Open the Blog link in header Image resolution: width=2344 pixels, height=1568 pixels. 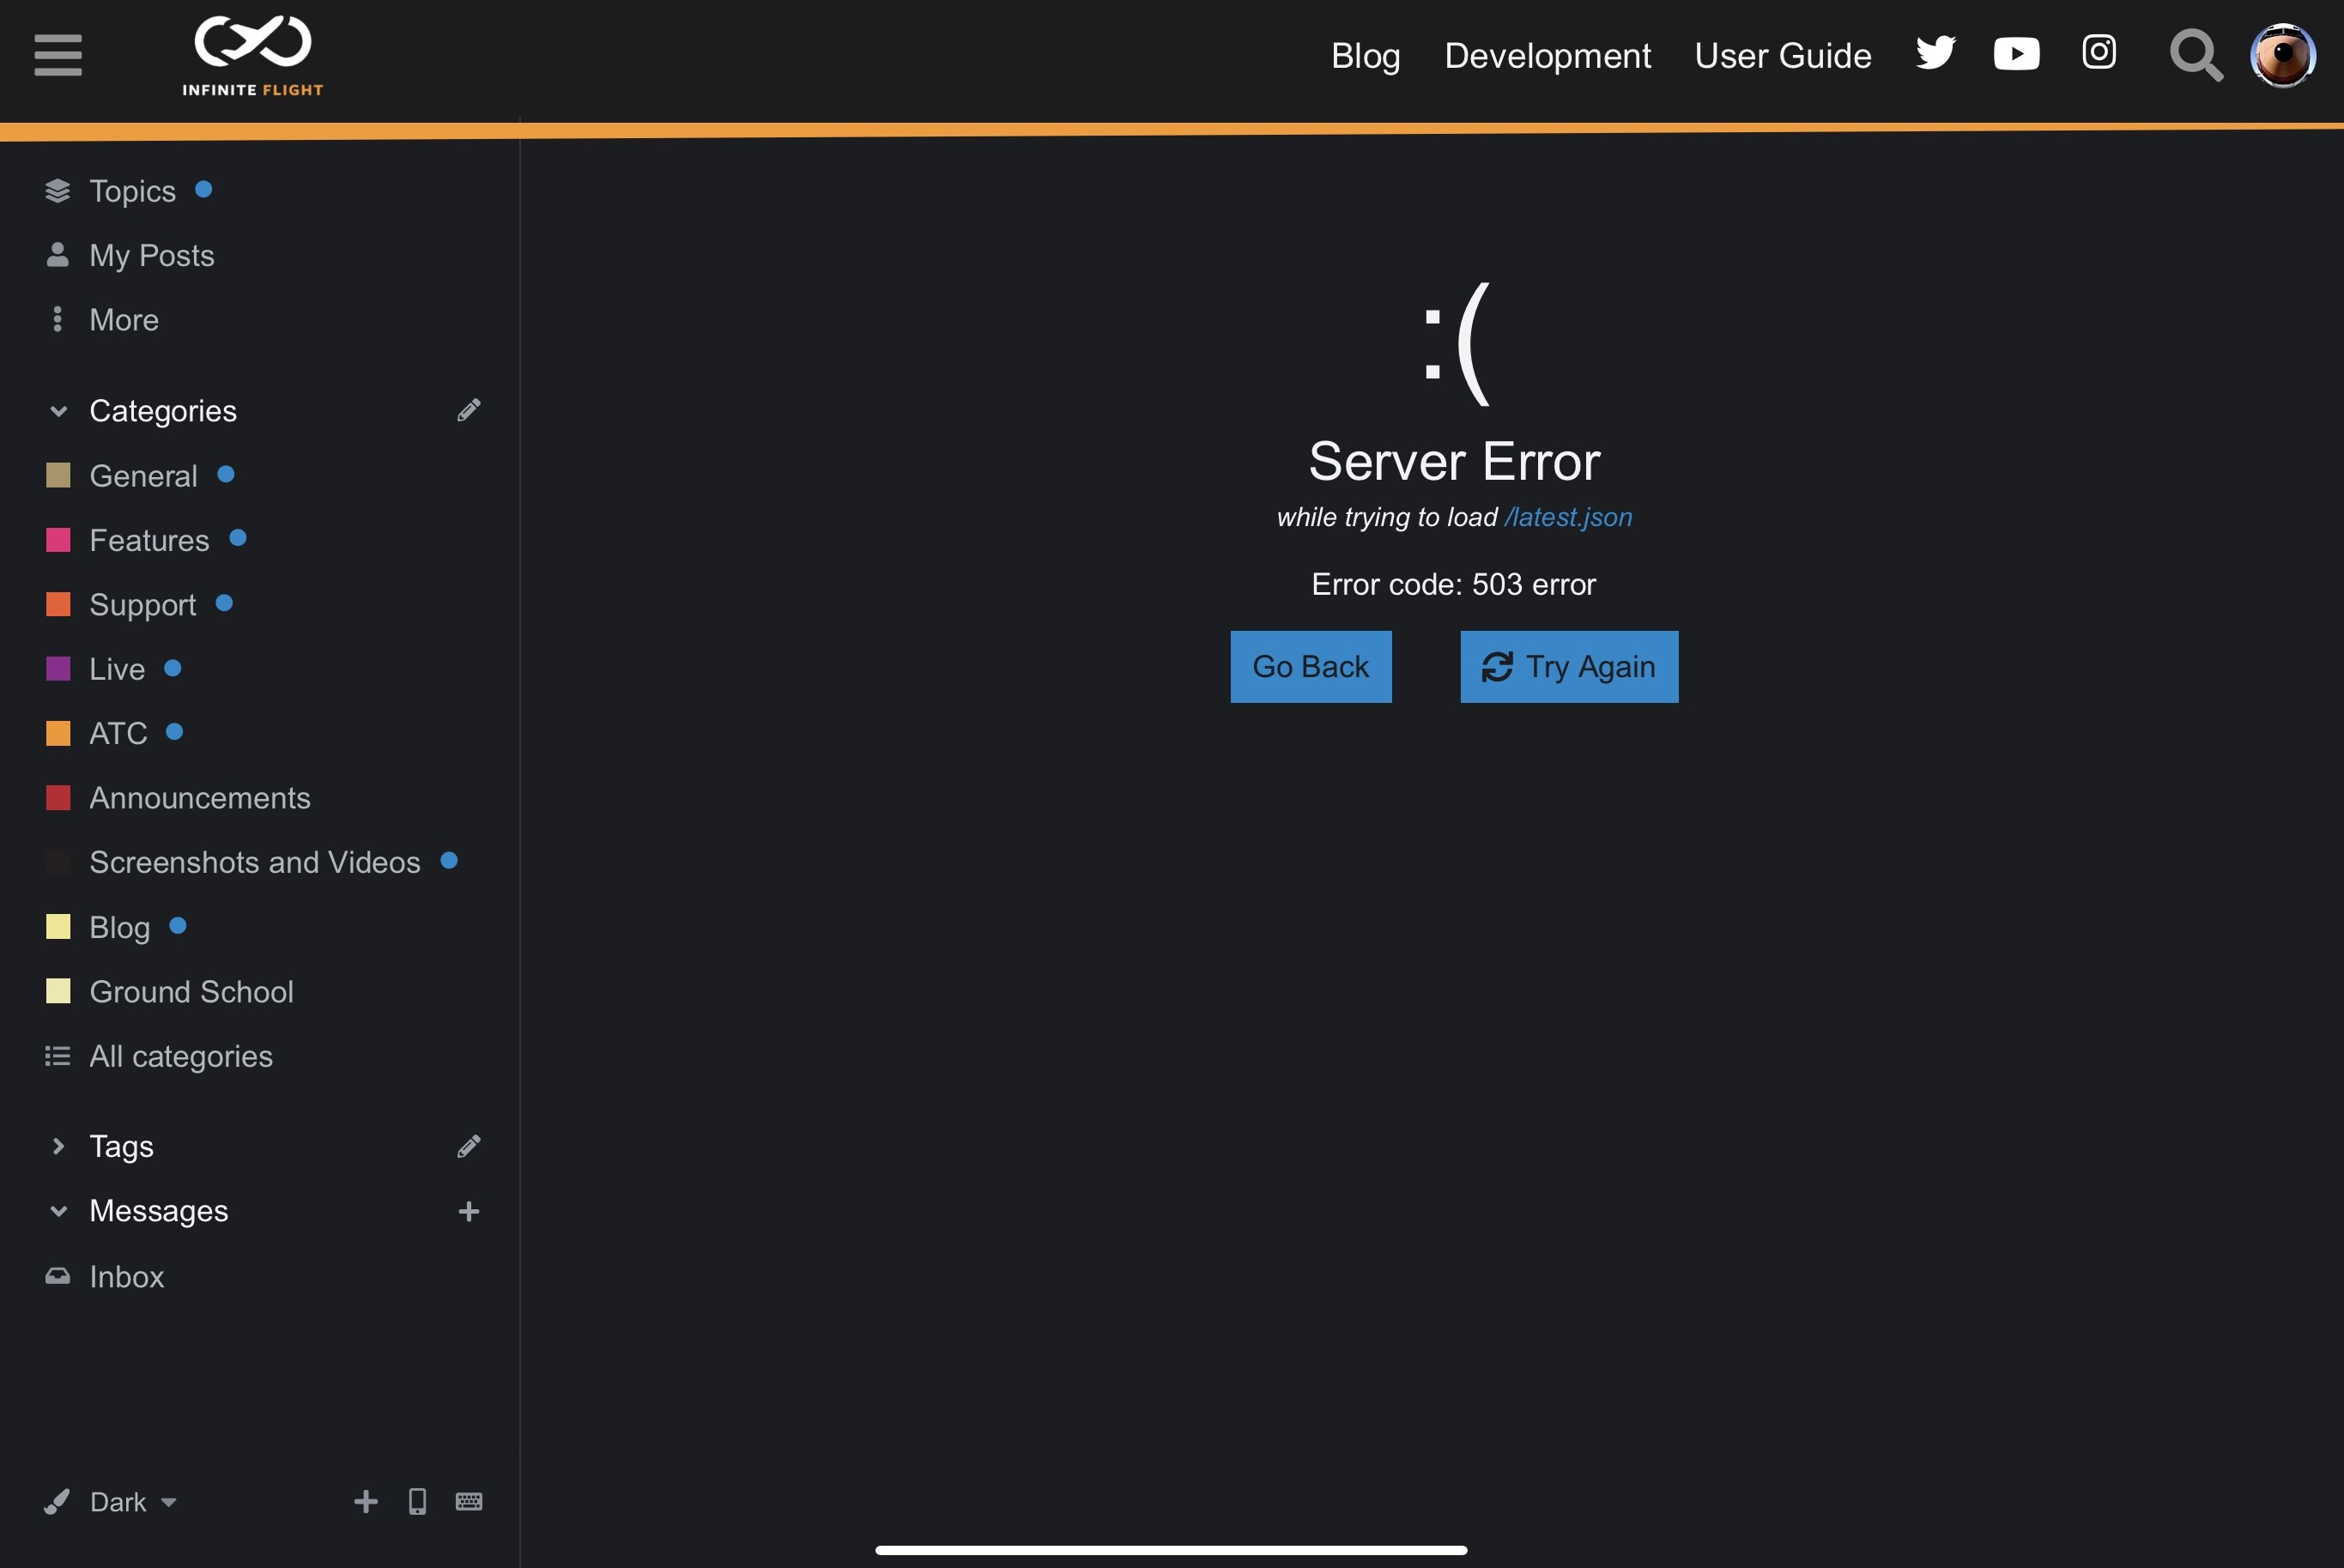click(x=1365, y=56)
